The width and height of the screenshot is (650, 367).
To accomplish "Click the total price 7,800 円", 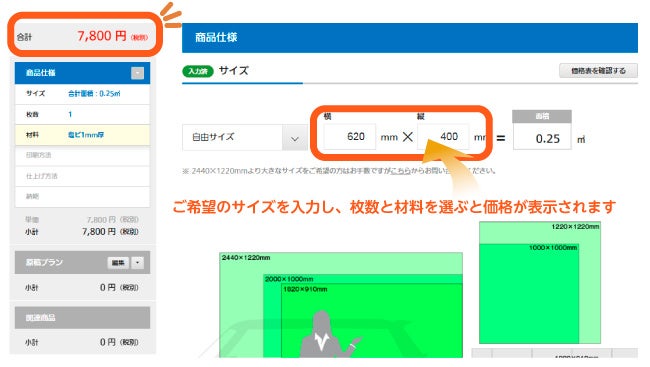I will point(101,36).
